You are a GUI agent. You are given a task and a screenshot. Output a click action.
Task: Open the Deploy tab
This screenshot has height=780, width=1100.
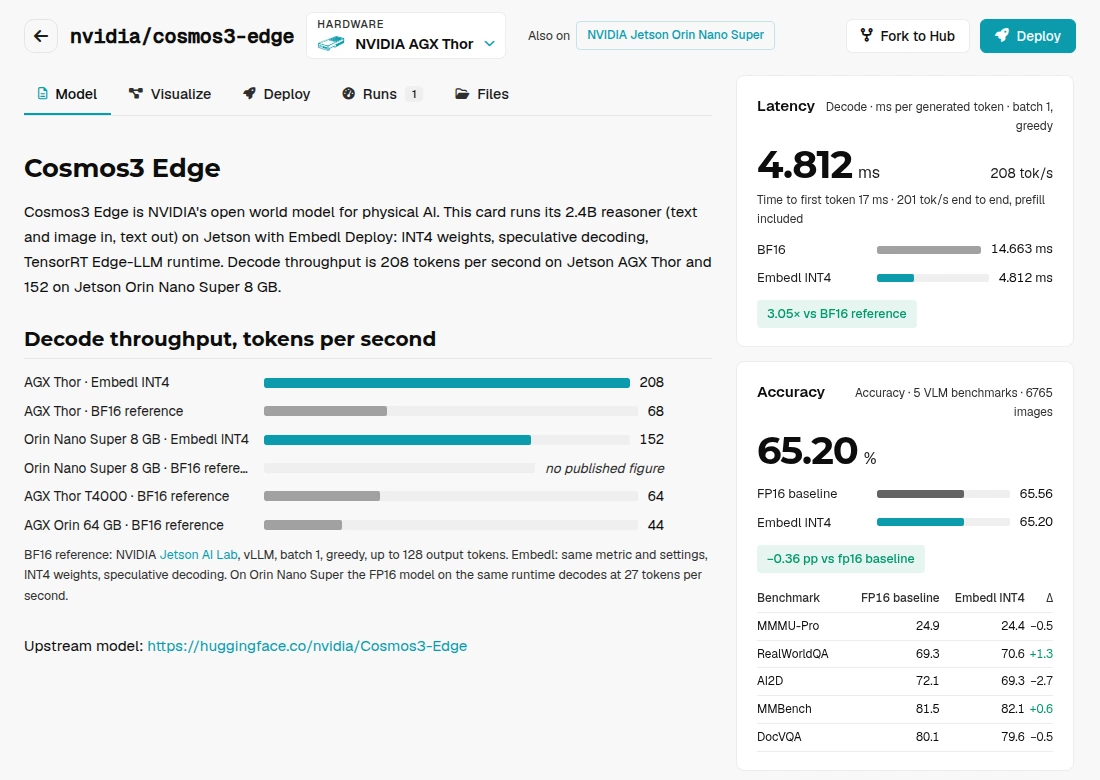(276, 94)
